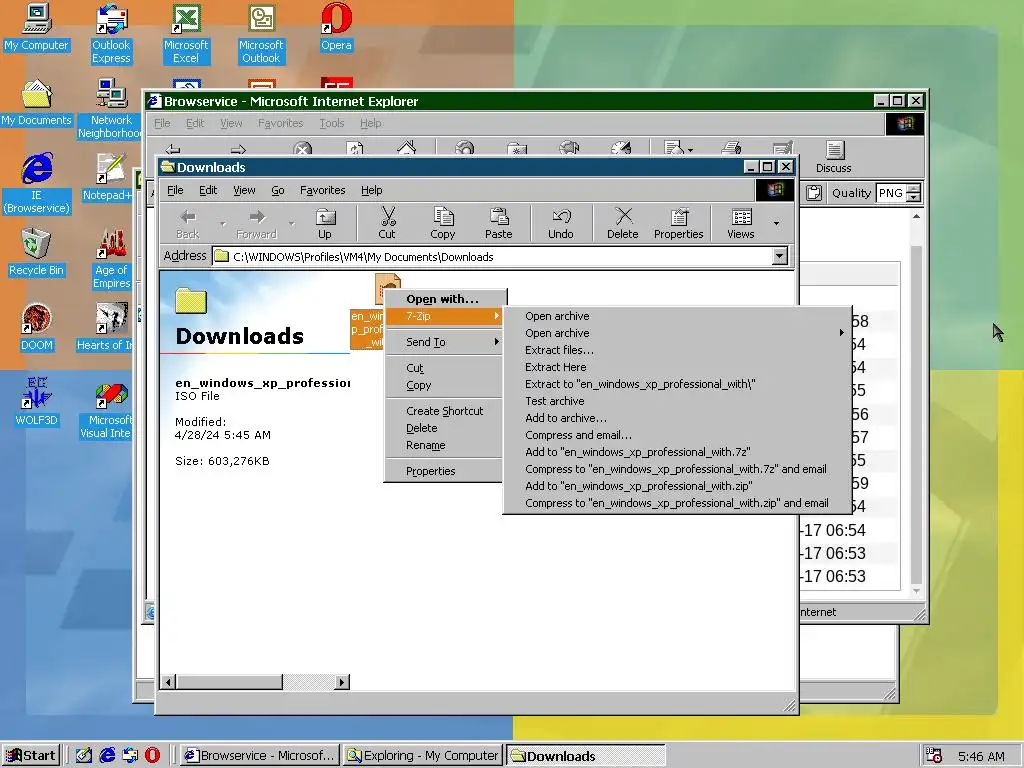Open Microsoft Outlook desktop shortcut

pos(261,34)
